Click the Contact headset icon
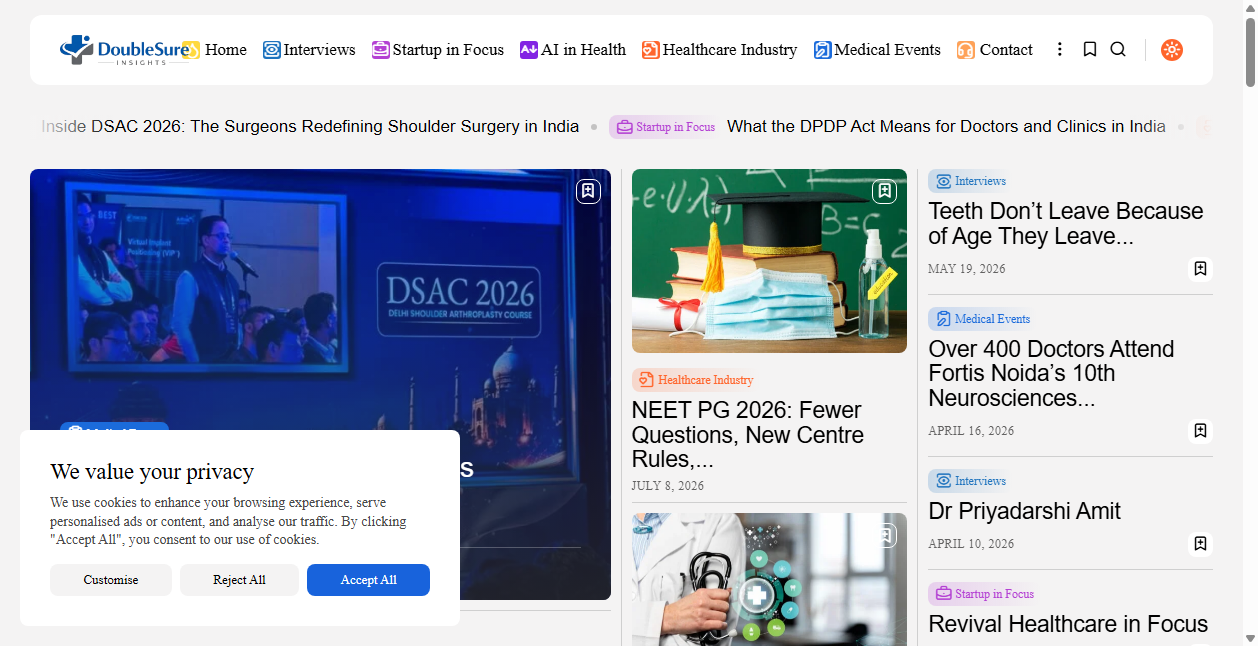The height and width of the screenshot is (646, 1258). (966, 50)
